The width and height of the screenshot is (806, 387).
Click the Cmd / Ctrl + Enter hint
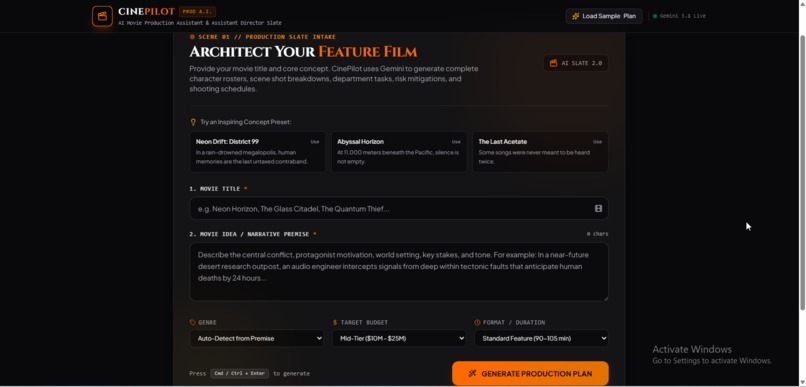[239, 374]
